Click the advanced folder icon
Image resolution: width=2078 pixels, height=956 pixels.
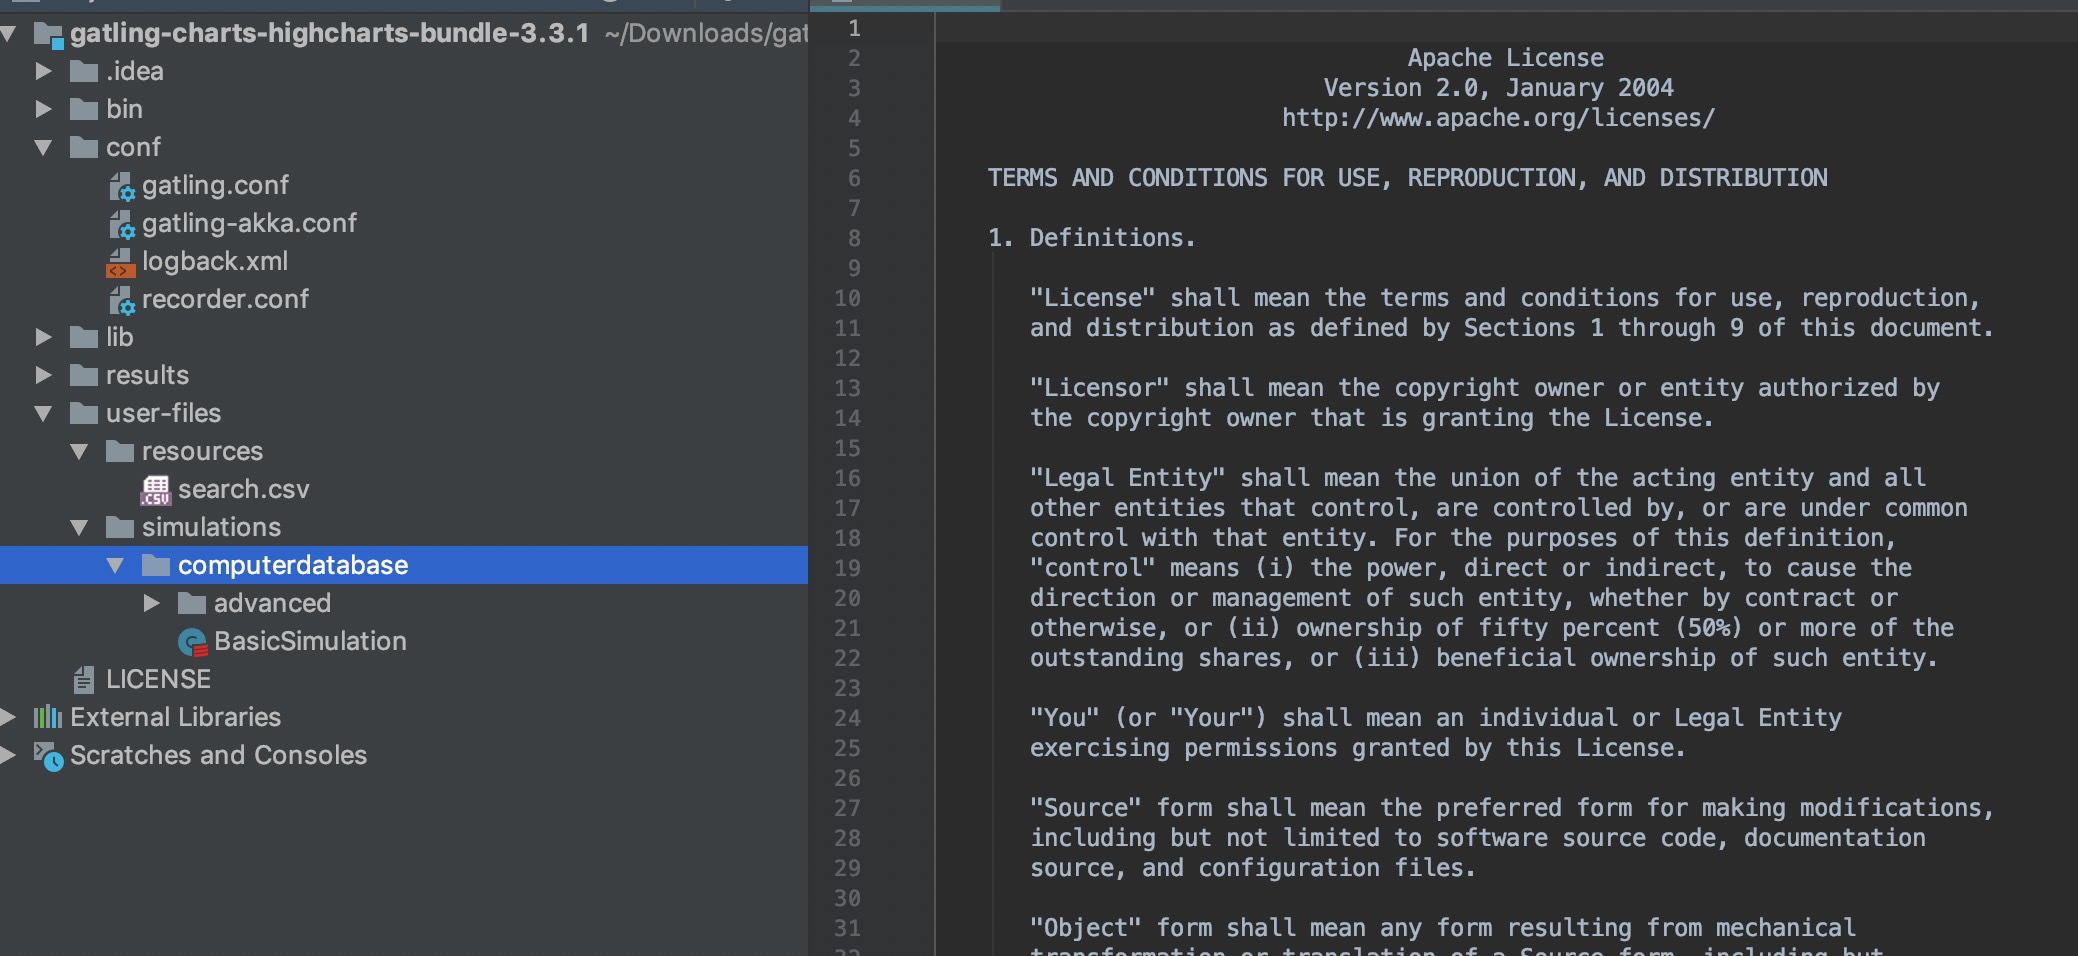(192, 603)
